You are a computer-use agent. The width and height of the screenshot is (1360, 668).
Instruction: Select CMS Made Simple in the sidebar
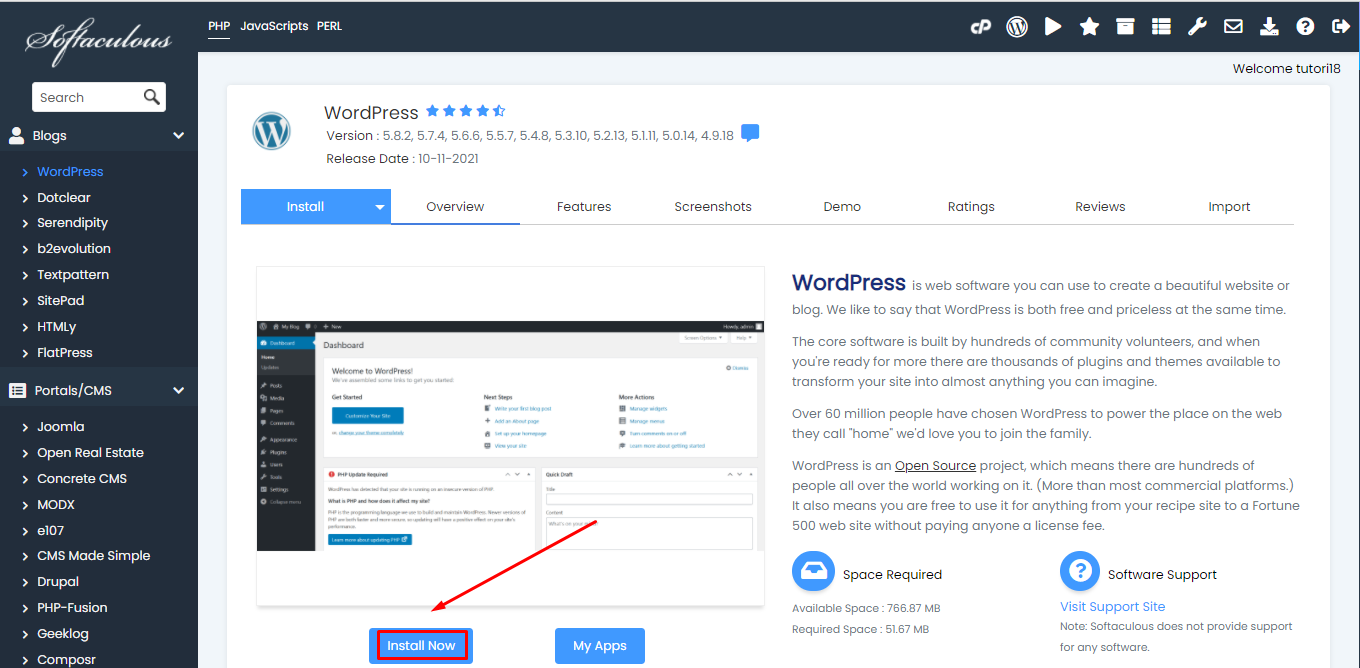(x=94, y=556)
